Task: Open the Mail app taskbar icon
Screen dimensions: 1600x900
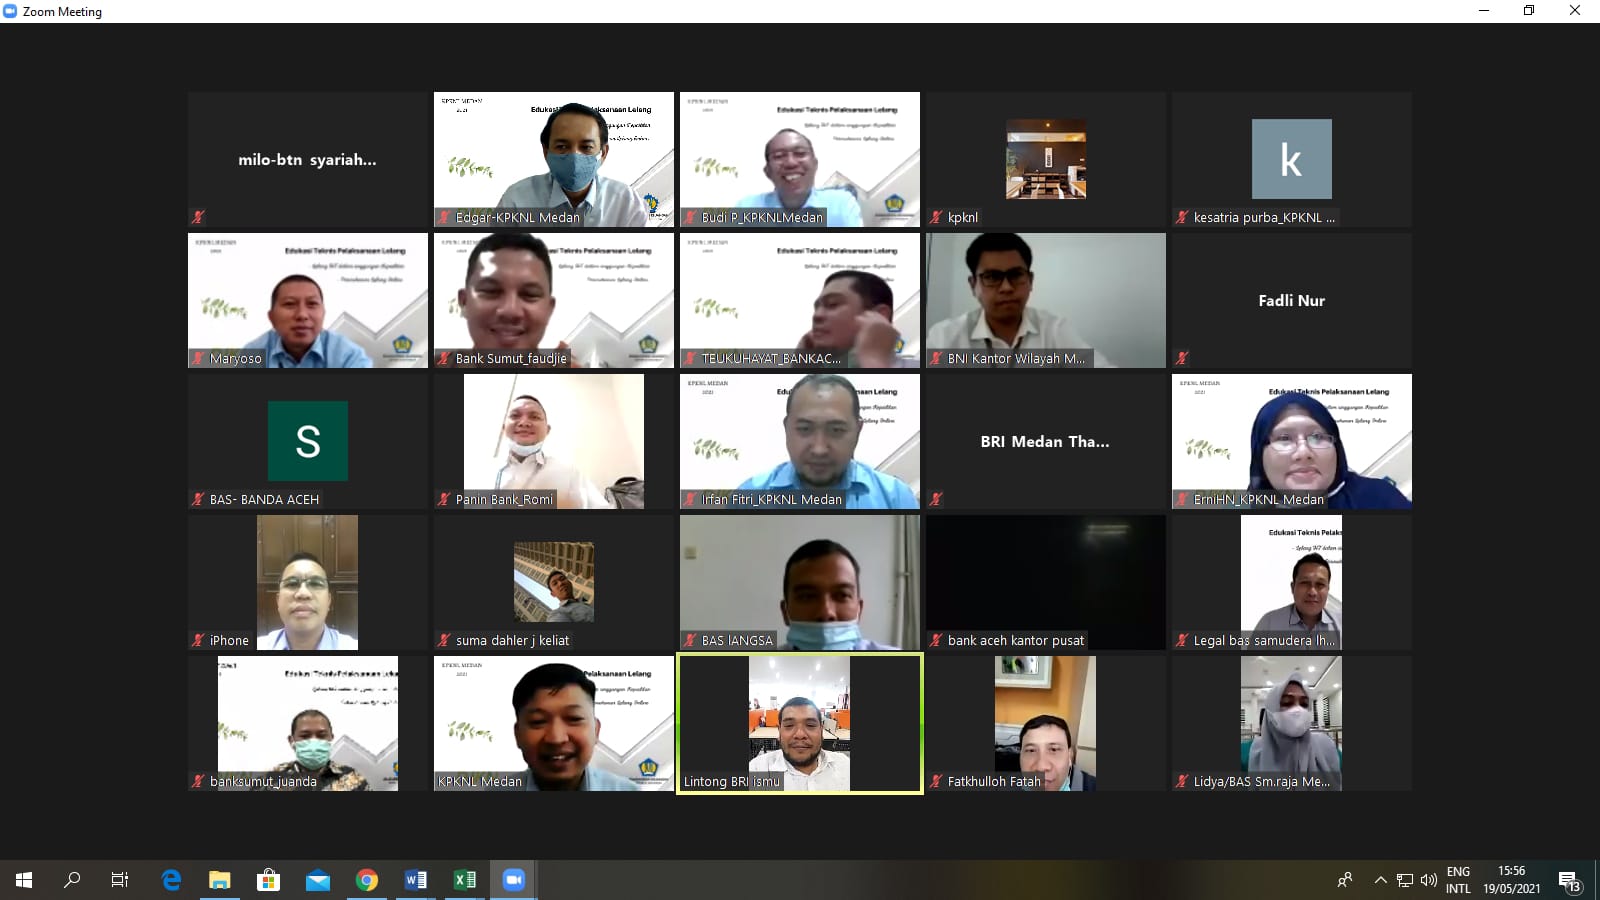Action: point(318,880)
